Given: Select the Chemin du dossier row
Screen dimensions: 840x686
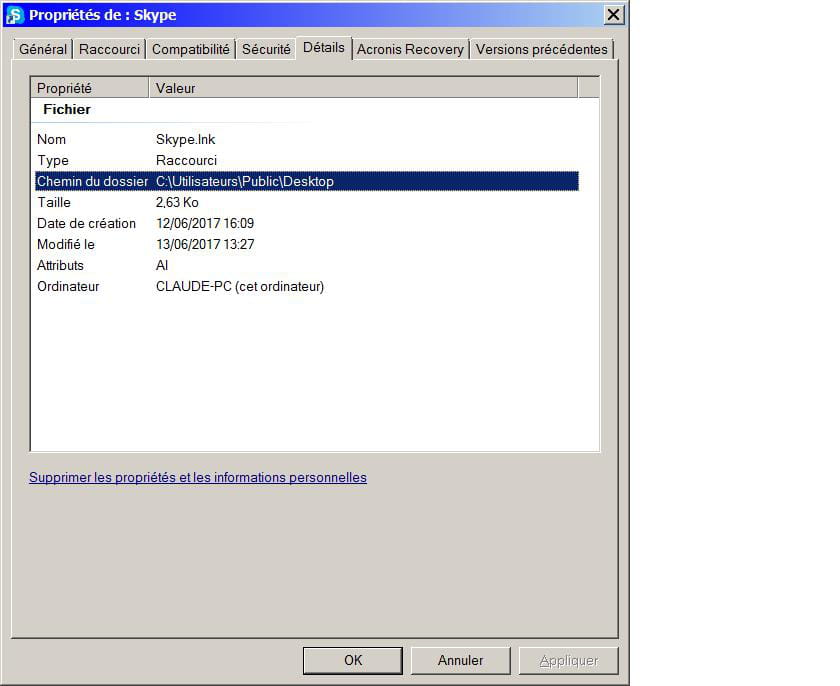Looking at the screenshot, I should tap(307, 181).
